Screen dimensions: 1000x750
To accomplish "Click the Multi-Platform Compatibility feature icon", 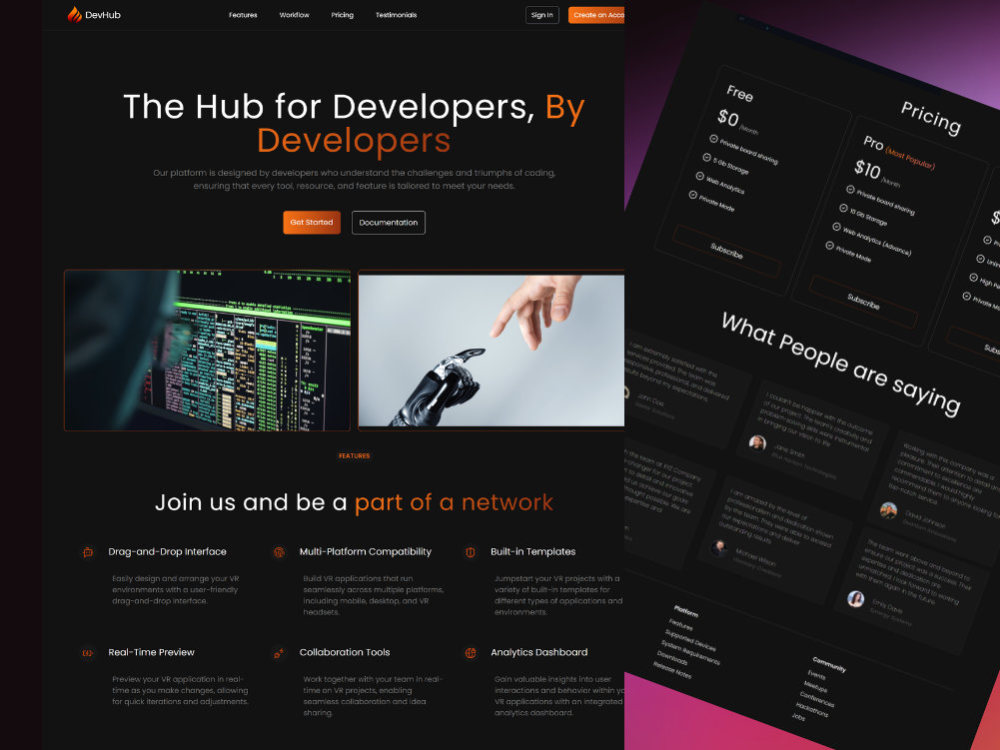I will pyautogui.click(x=279, y=552).
